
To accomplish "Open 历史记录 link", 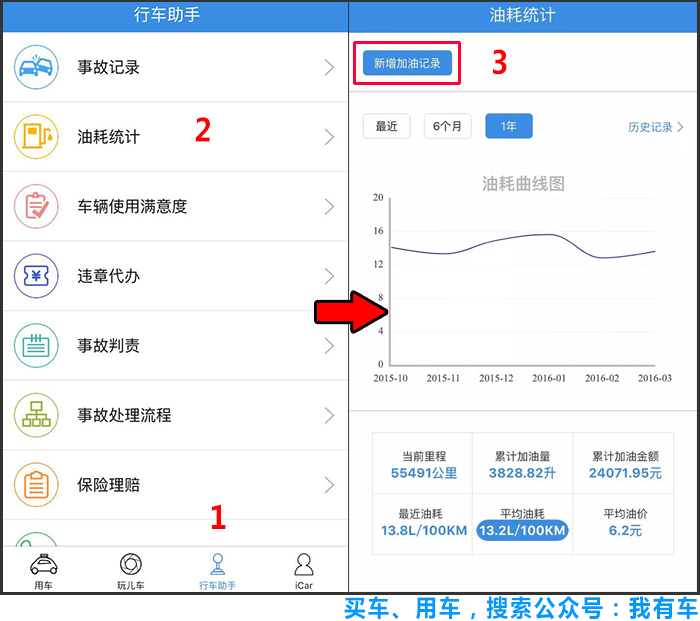I will [655, 127].
